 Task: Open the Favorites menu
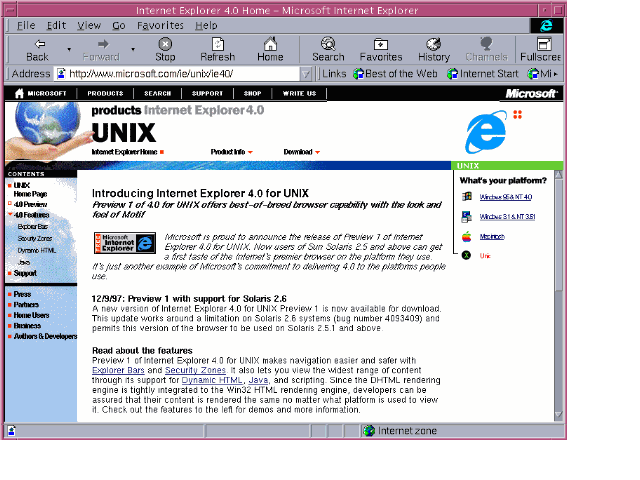[x=160, y=26]
